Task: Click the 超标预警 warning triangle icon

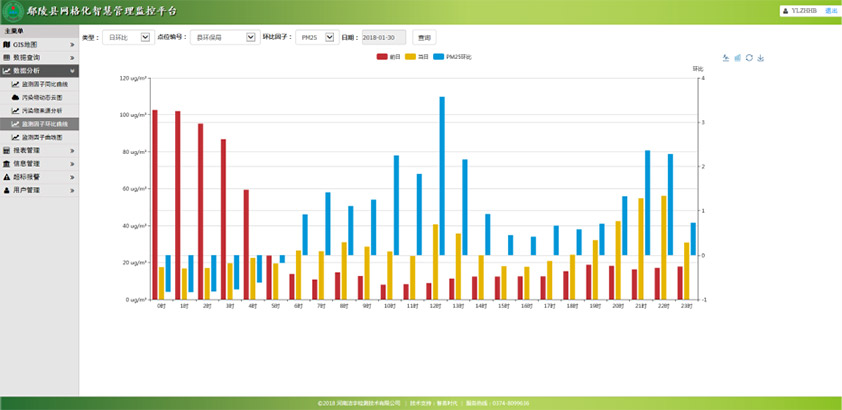Action: click(x=7, y=176)
